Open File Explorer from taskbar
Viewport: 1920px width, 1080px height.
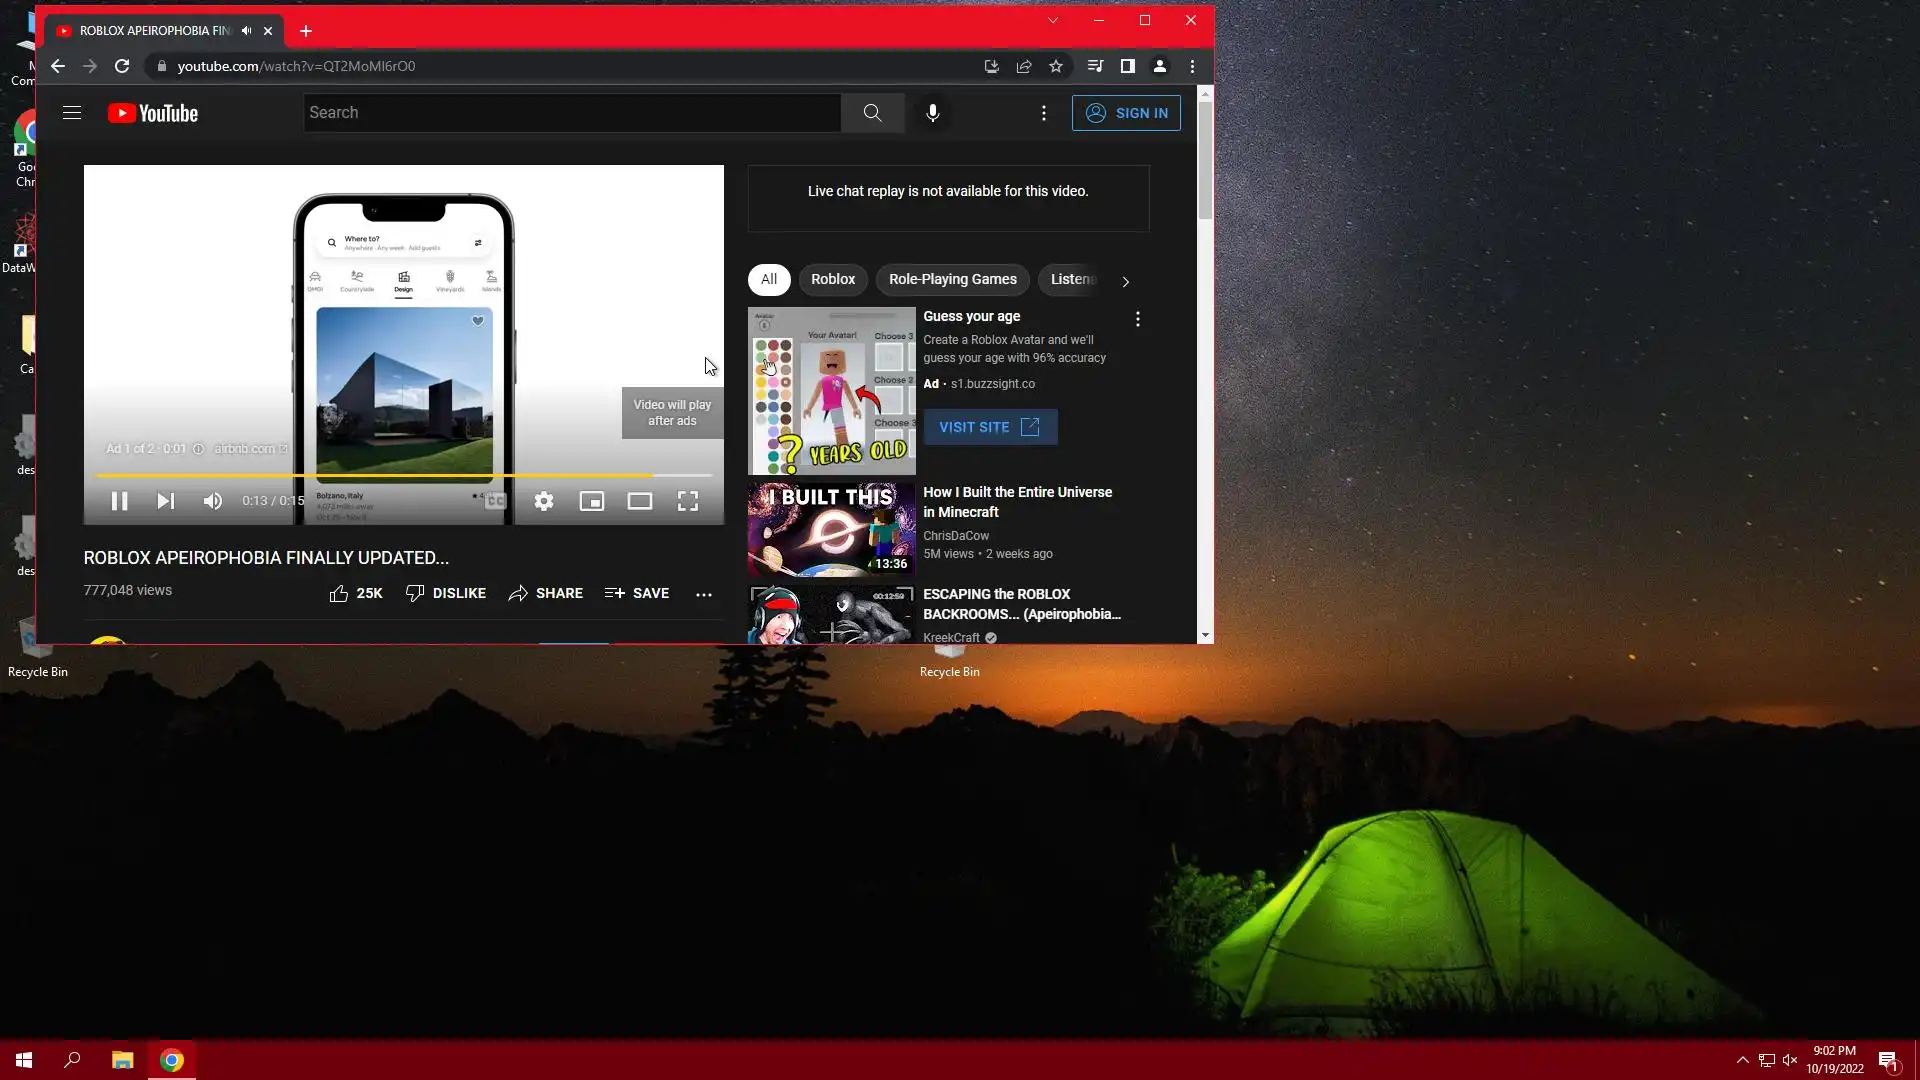(122, 1060)
